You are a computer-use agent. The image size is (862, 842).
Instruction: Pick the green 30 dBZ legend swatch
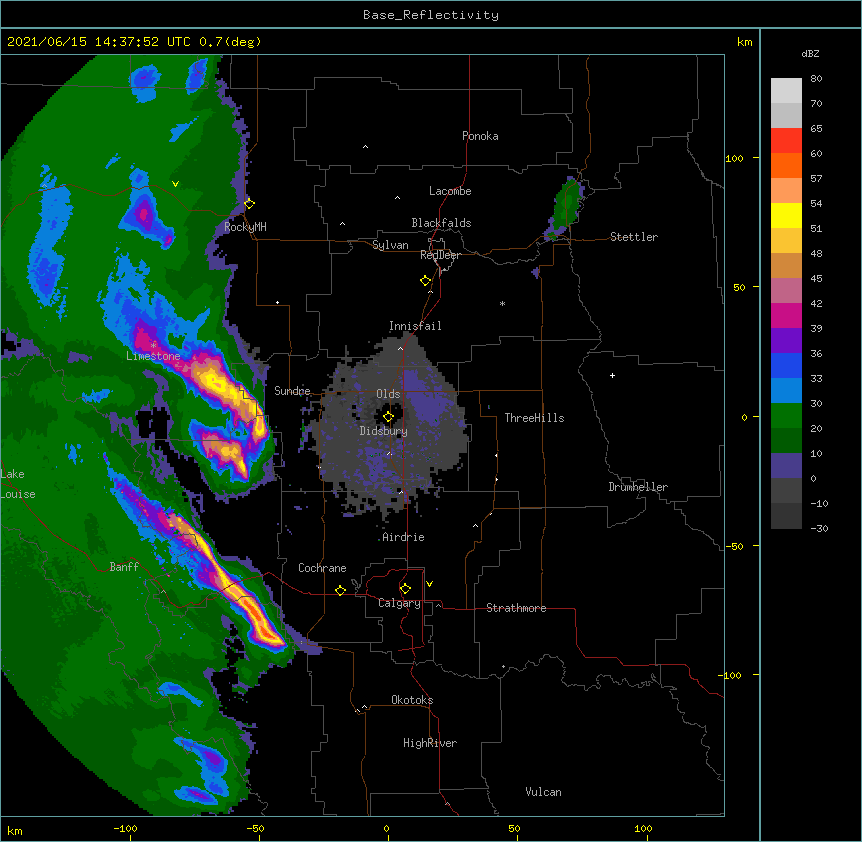(x=786, y=416)
